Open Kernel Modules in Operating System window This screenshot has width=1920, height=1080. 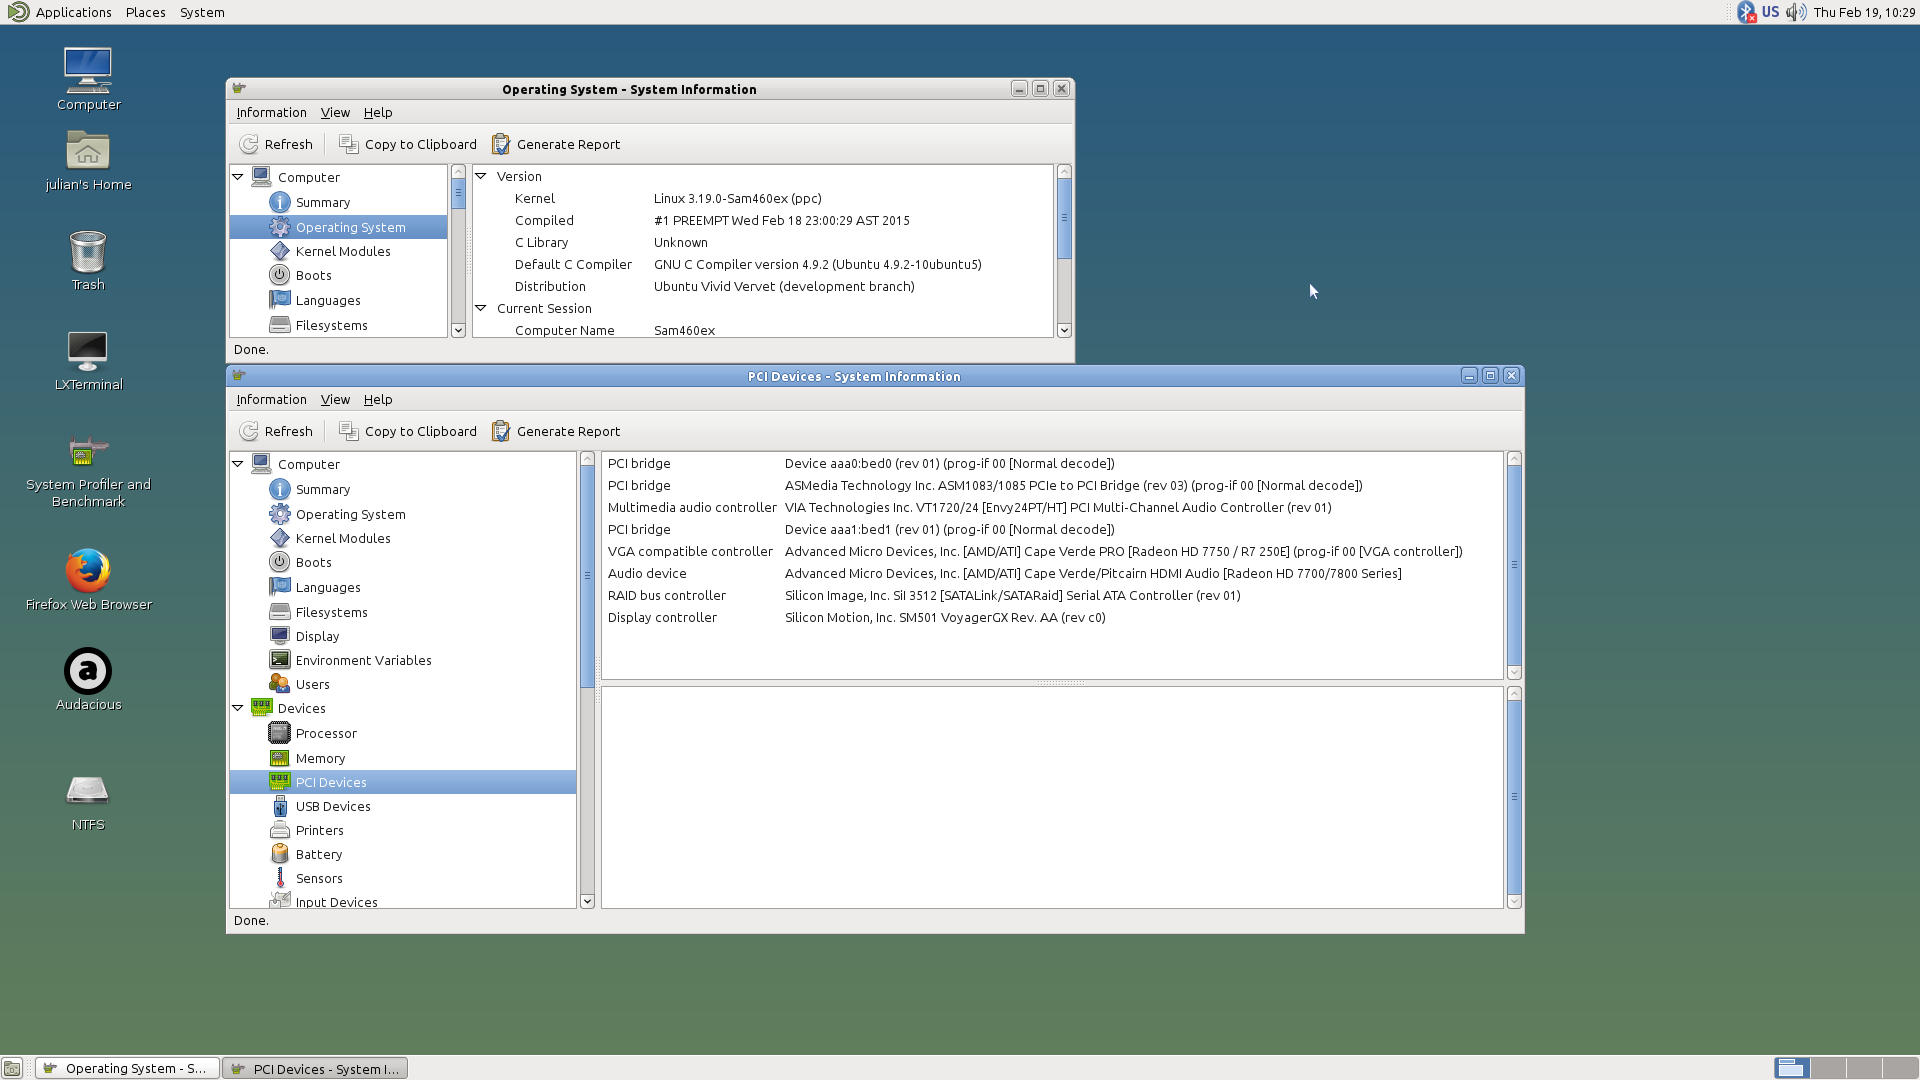(342, 251)
